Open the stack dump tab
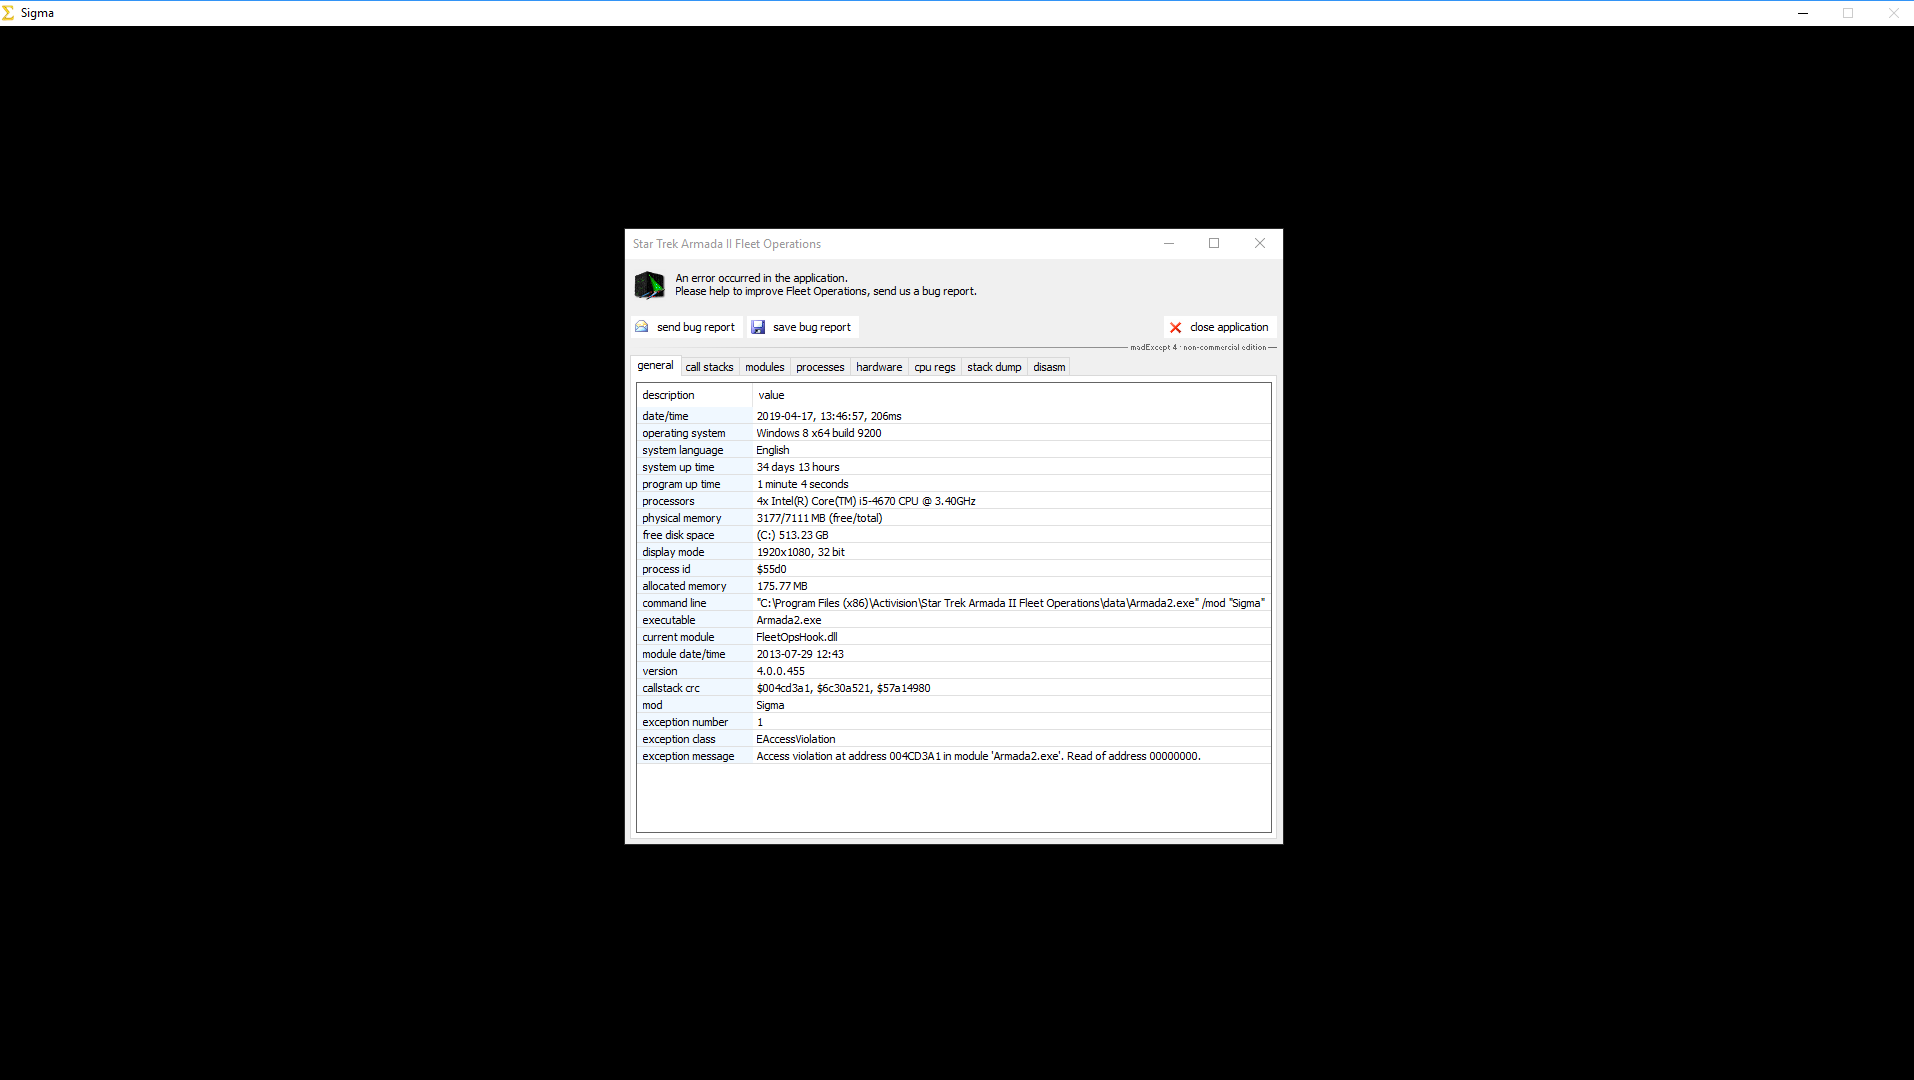The image size is (1914, 1080). 994,367
